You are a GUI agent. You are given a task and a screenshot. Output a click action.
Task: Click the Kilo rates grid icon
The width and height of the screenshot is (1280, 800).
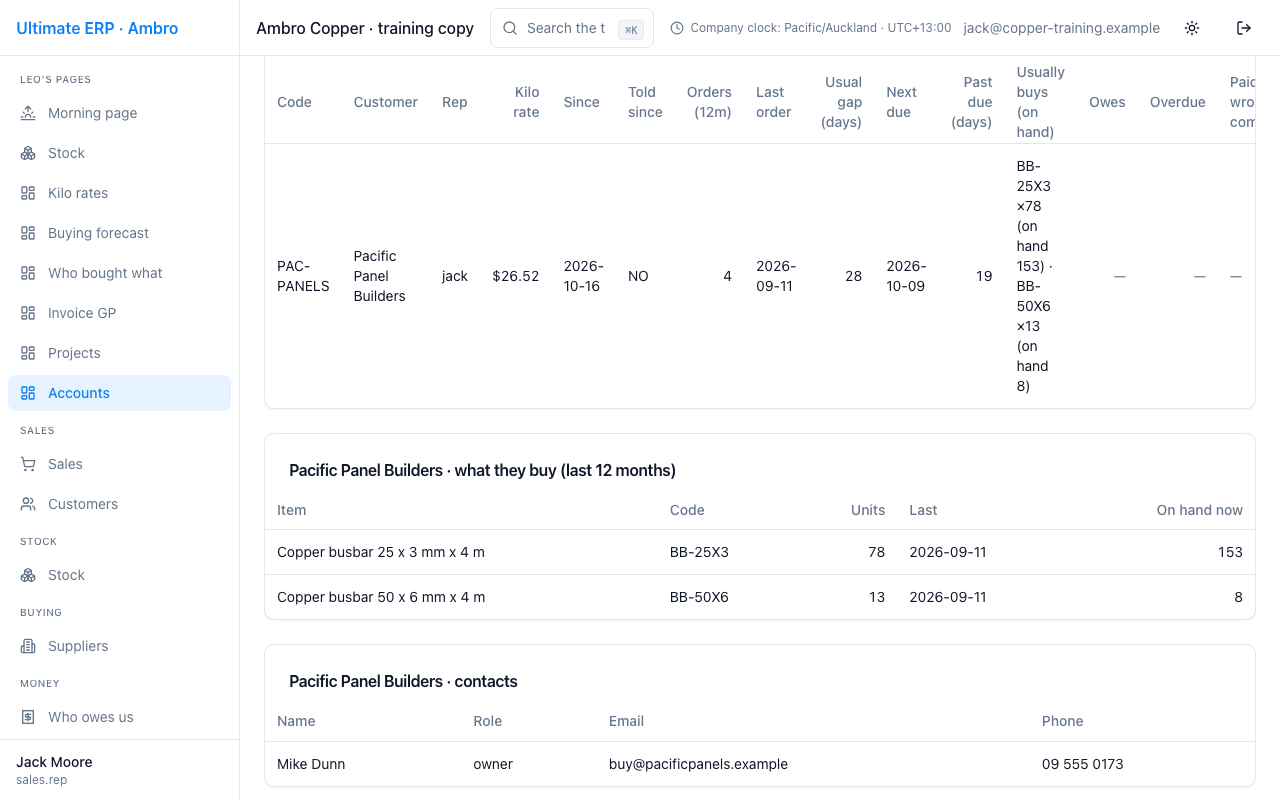point(28,193)
